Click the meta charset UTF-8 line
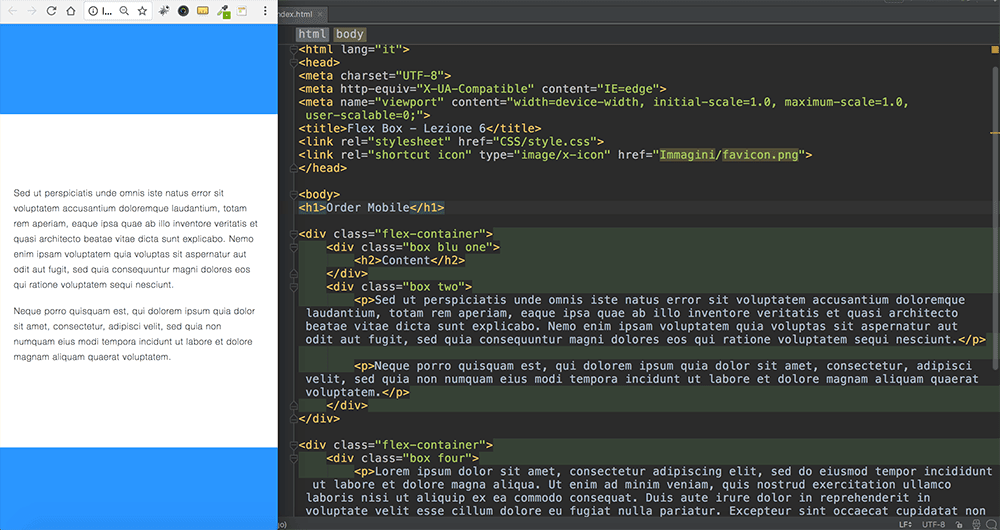This screenshot has height=530, width=1000. tap(375, 75)
